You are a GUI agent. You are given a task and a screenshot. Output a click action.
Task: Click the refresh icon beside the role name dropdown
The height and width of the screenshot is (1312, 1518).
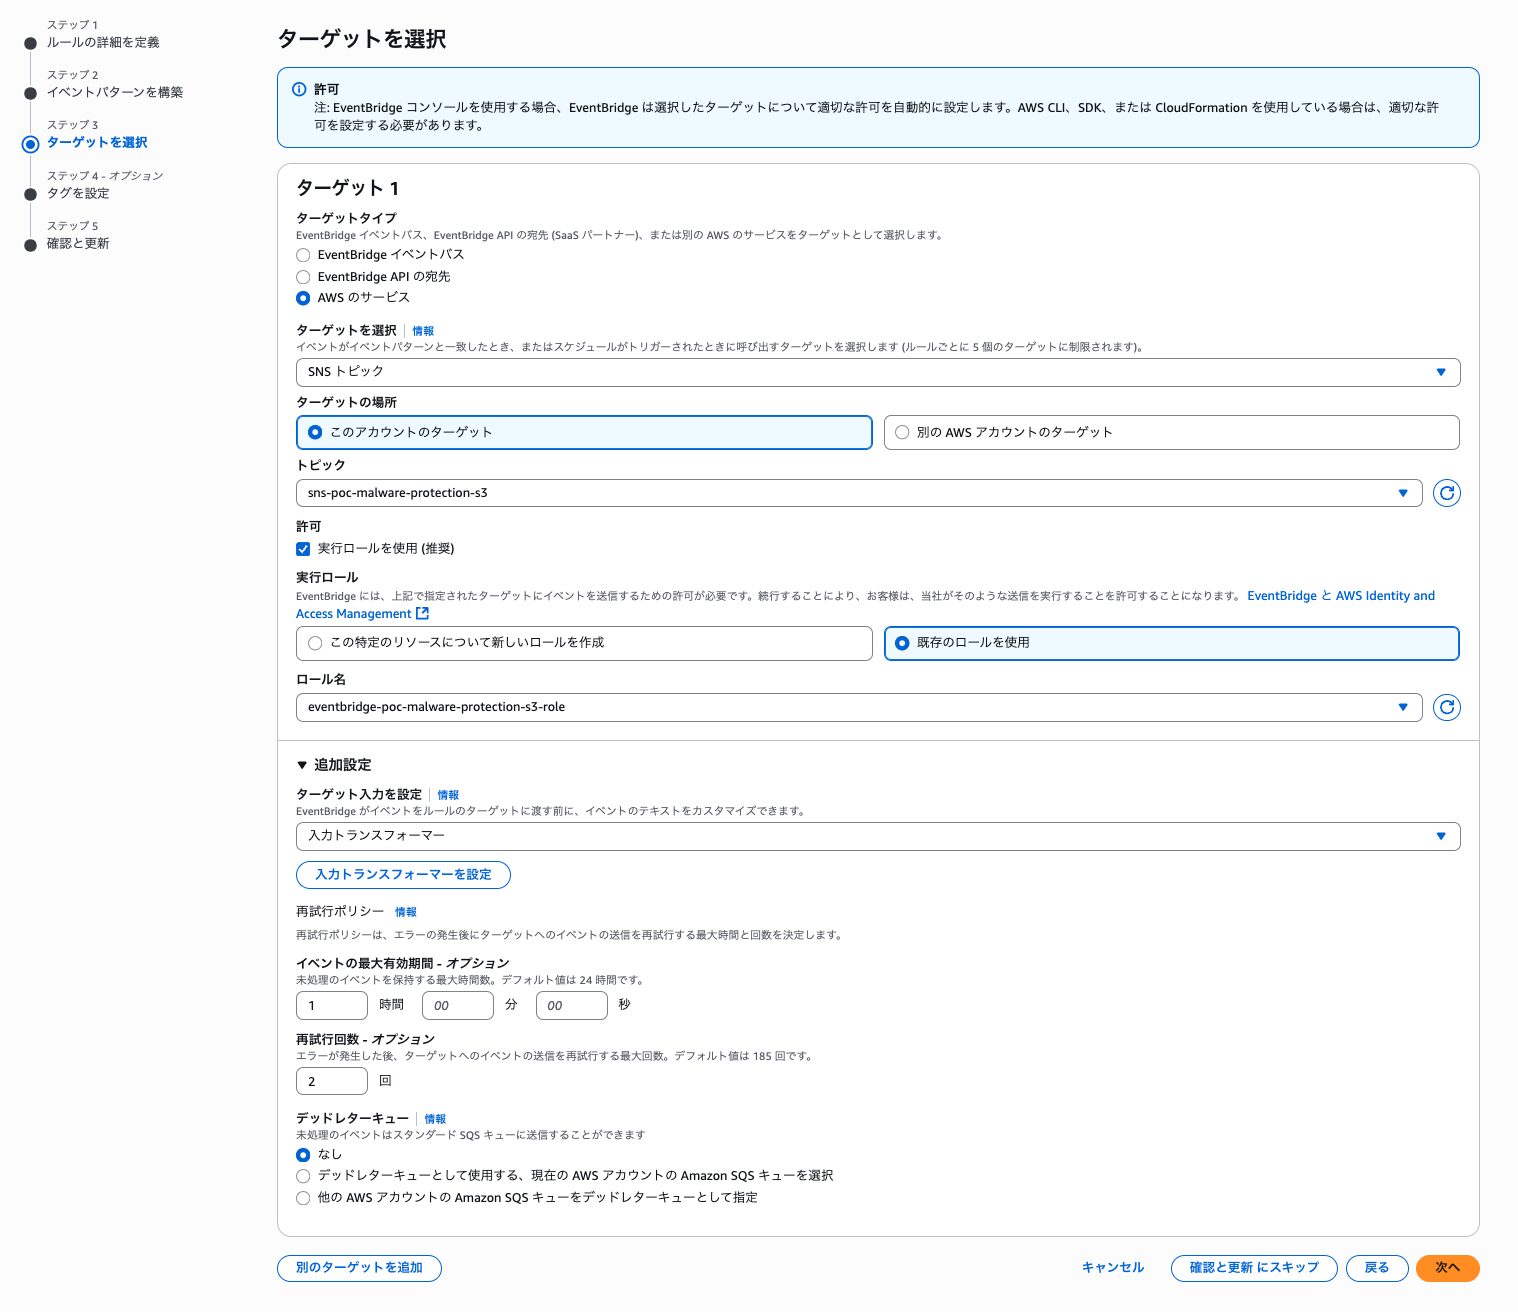click(1446, 707)
